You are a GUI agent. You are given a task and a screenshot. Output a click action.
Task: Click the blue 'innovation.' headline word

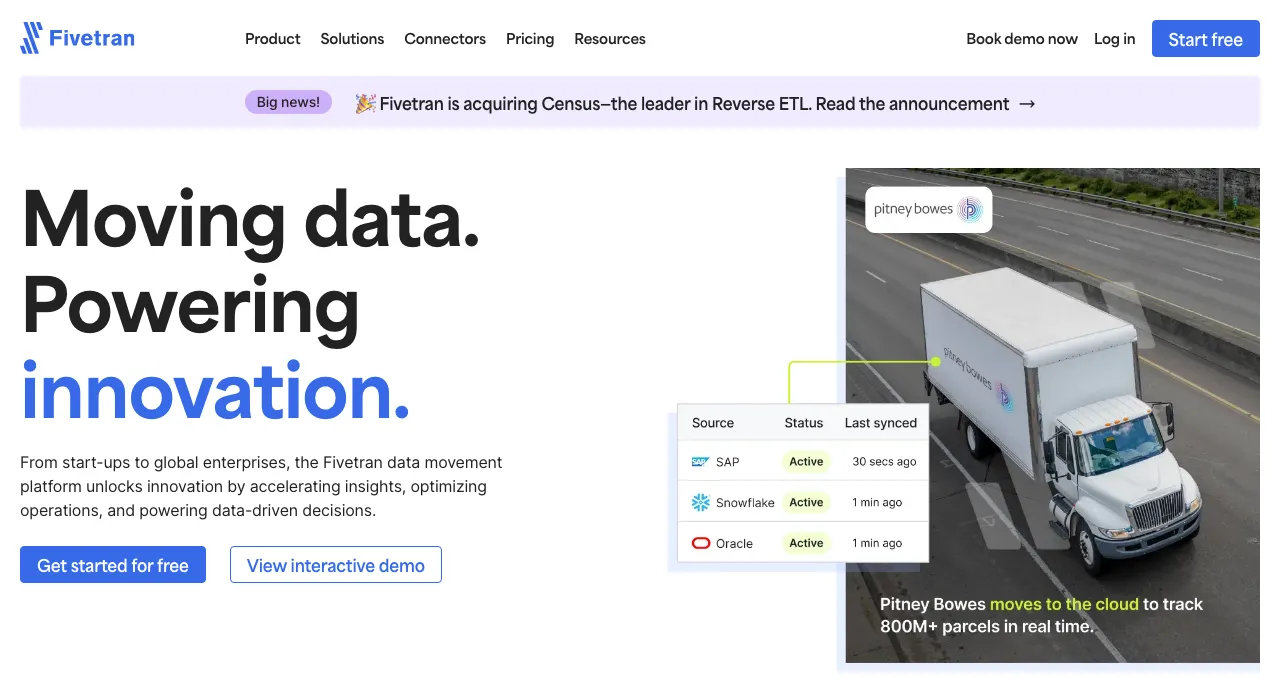pos(215,390)
